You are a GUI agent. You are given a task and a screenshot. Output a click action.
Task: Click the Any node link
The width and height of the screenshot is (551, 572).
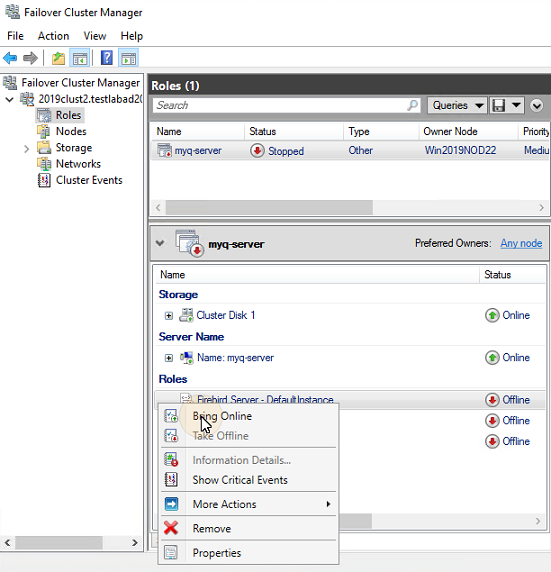[x=521, y=243]
